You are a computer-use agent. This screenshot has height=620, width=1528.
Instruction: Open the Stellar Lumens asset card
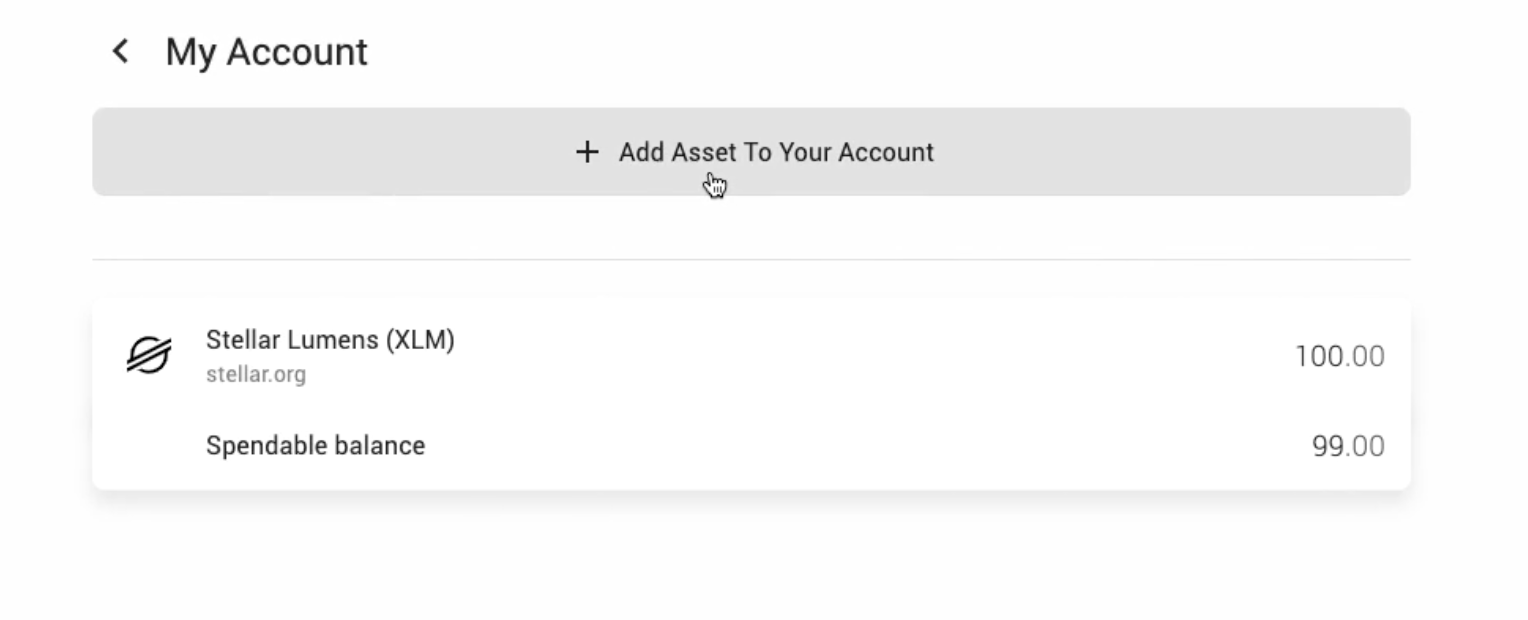point(751,395)
